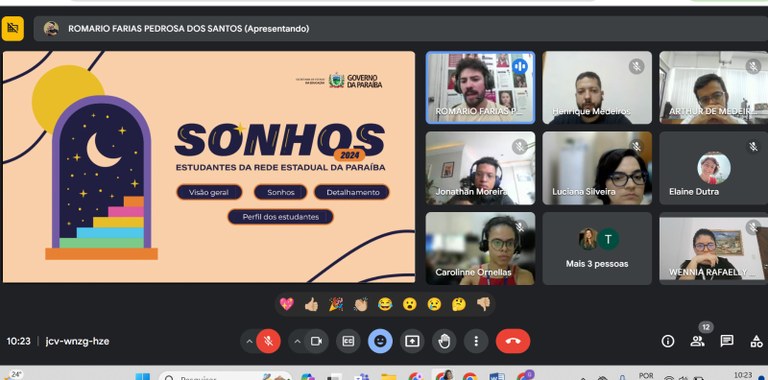
Task: Toggle the emoji reactions smiley button
Action: point(380,341)
